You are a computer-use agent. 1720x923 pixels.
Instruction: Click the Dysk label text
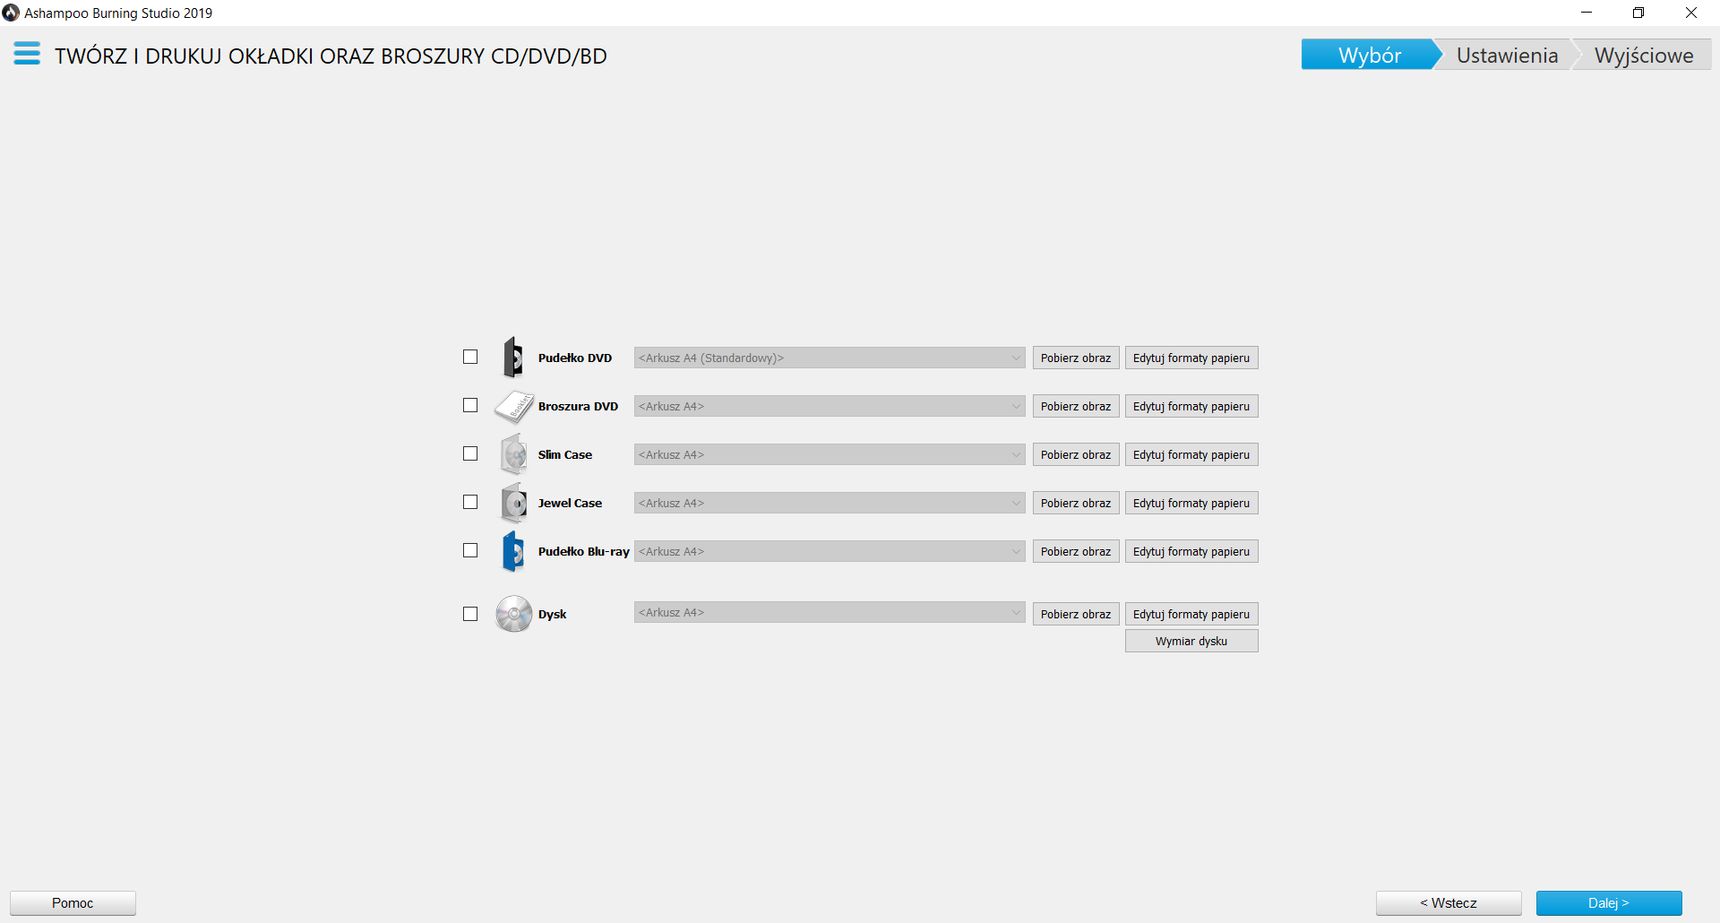pyautogui.click(x=552, y=614)
